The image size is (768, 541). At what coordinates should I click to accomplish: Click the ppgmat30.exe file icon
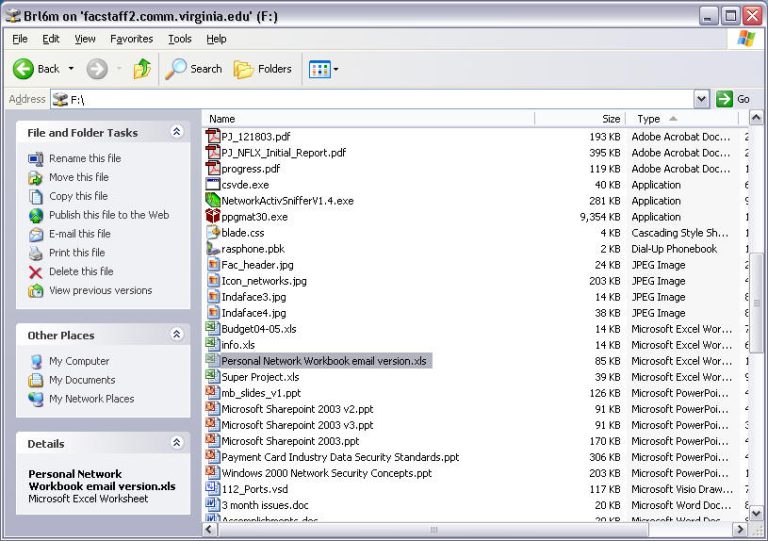click(x=212, y=216)
